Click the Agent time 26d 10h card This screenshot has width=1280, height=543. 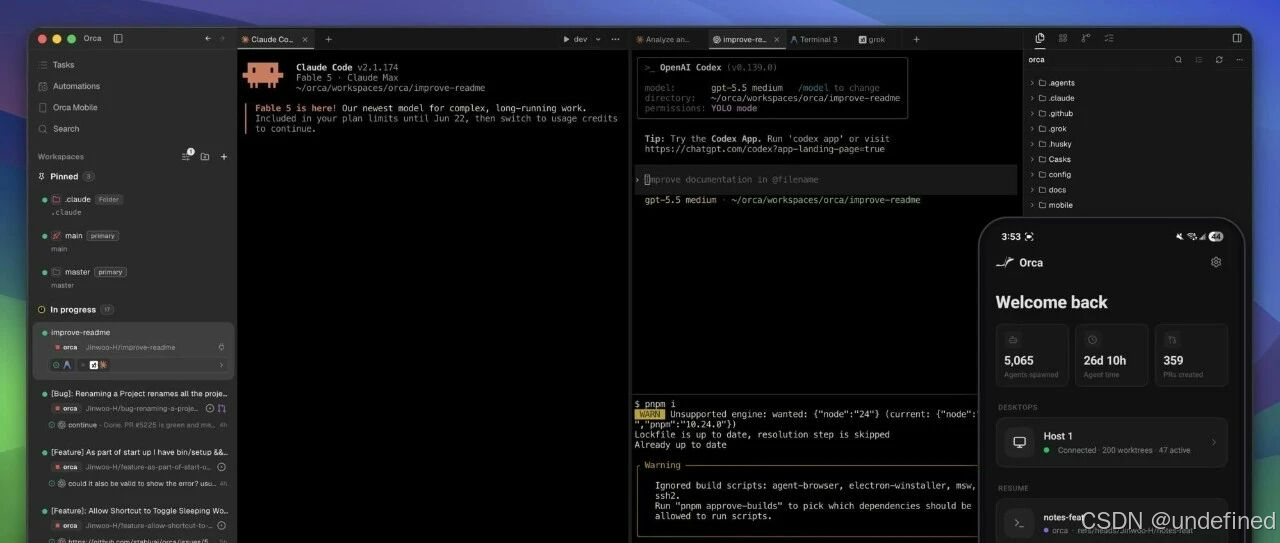tap(1111, 355)
